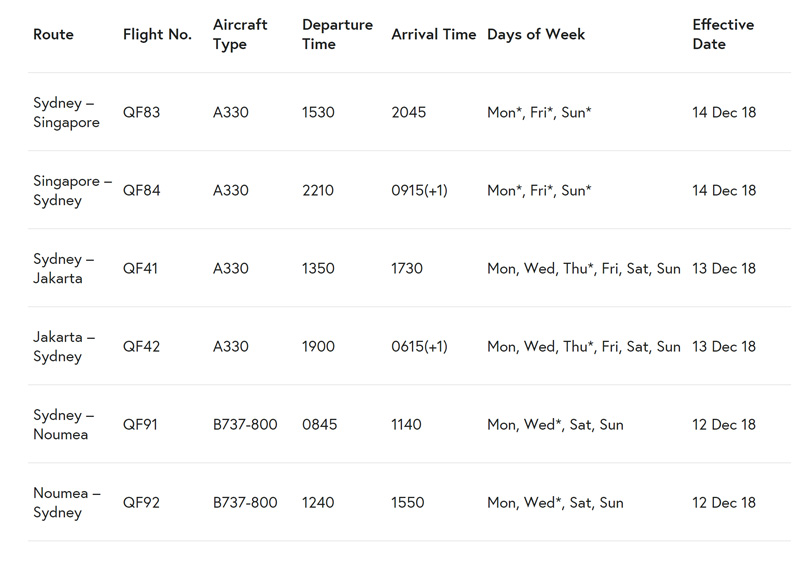Click the Route column header
The height and width of the screenshot is (561, 800).
[53, 34]
